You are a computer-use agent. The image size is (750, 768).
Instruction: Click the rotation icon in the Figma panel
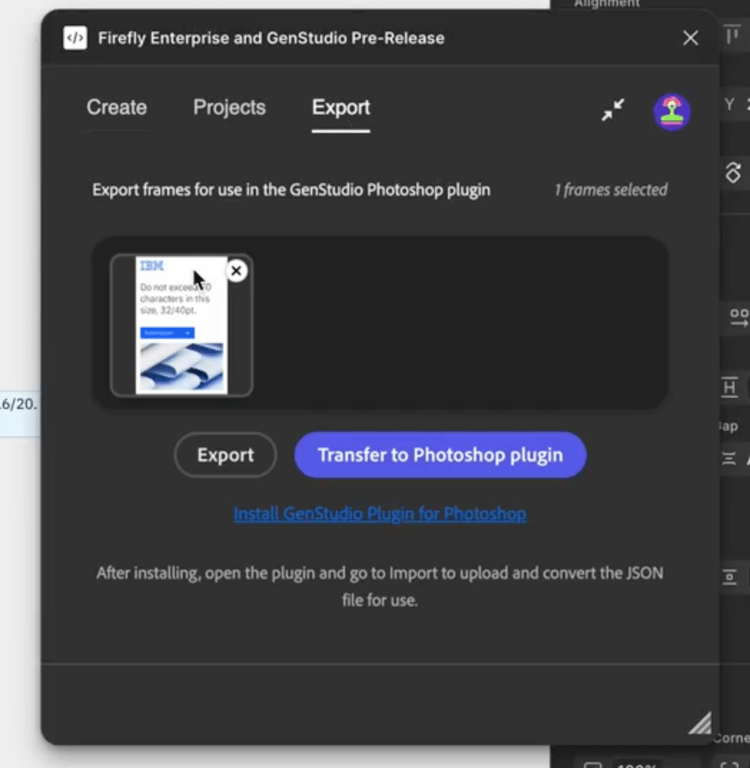point(733,173)
